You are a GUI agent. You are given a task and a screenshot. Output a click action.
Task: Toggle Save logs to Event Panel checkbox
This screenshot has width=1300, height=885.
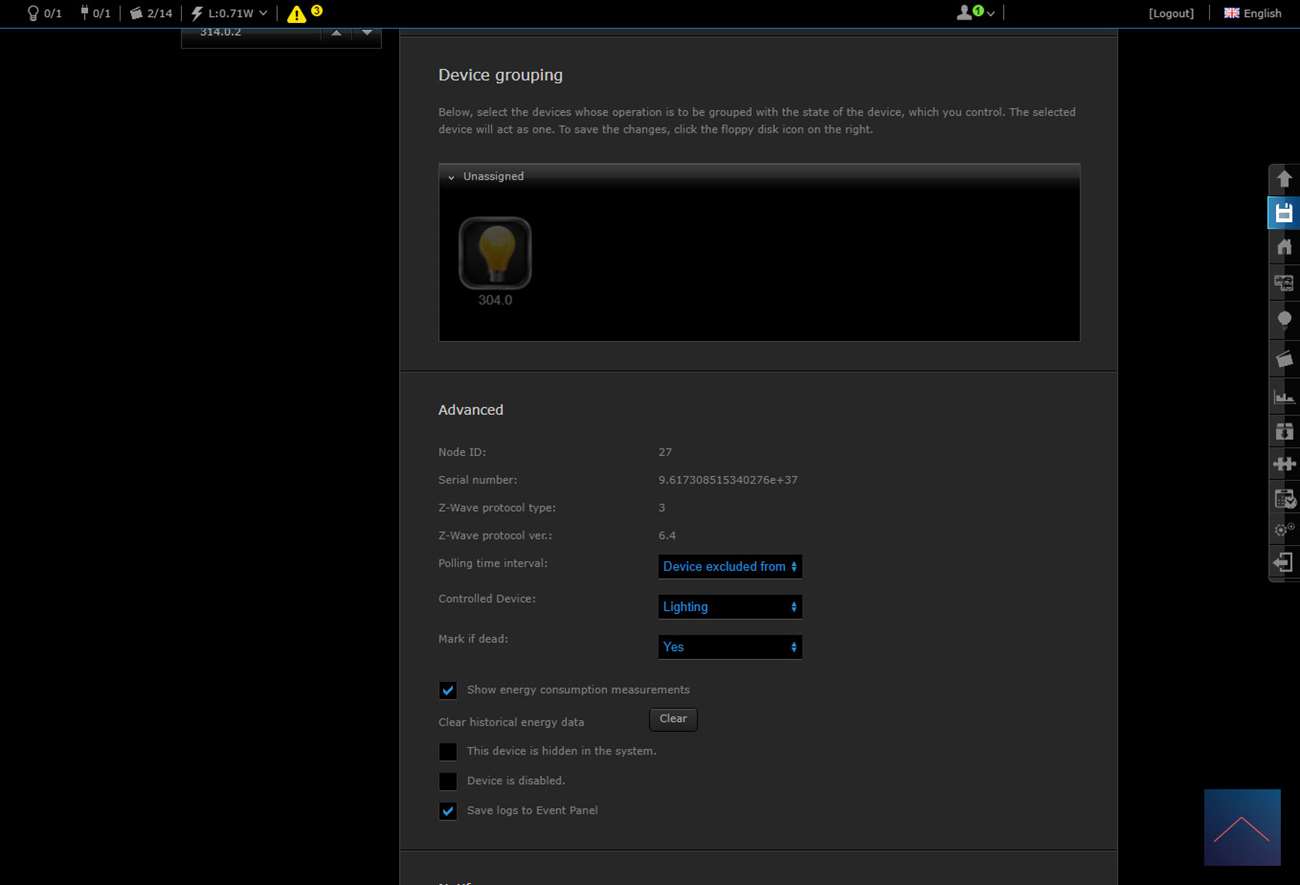(x=448, y=811)
